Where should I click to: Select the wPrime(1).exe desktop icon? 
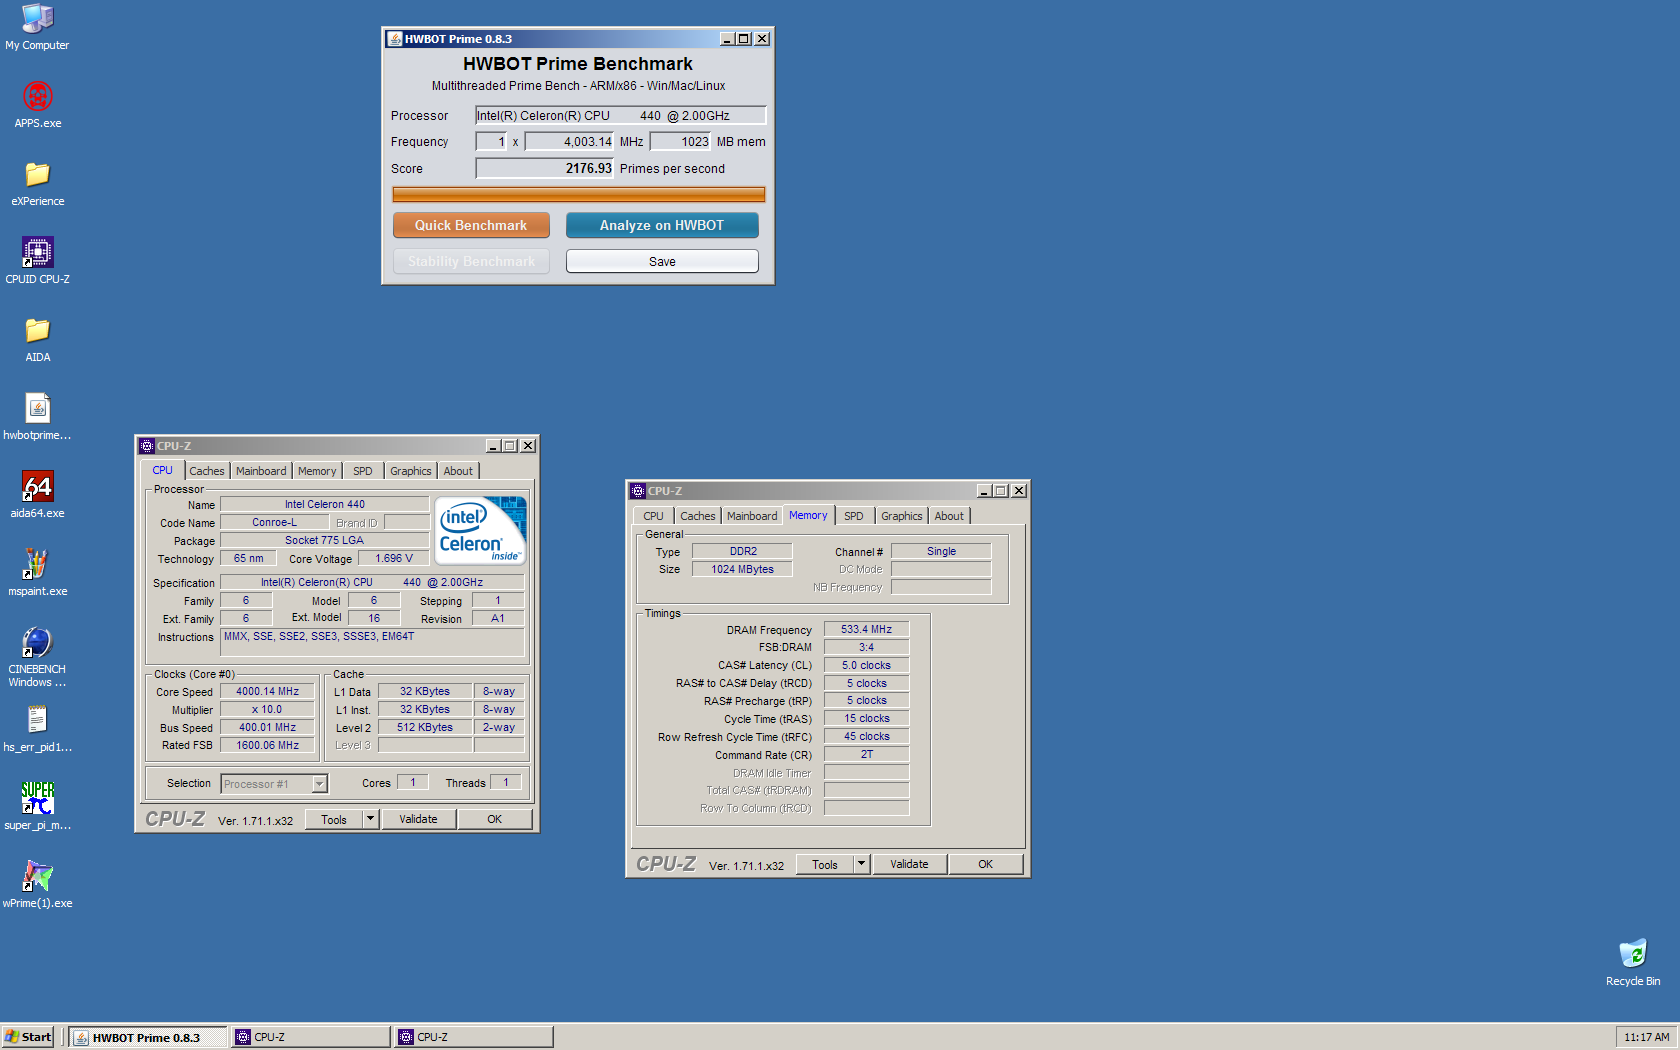pos(37,885)
